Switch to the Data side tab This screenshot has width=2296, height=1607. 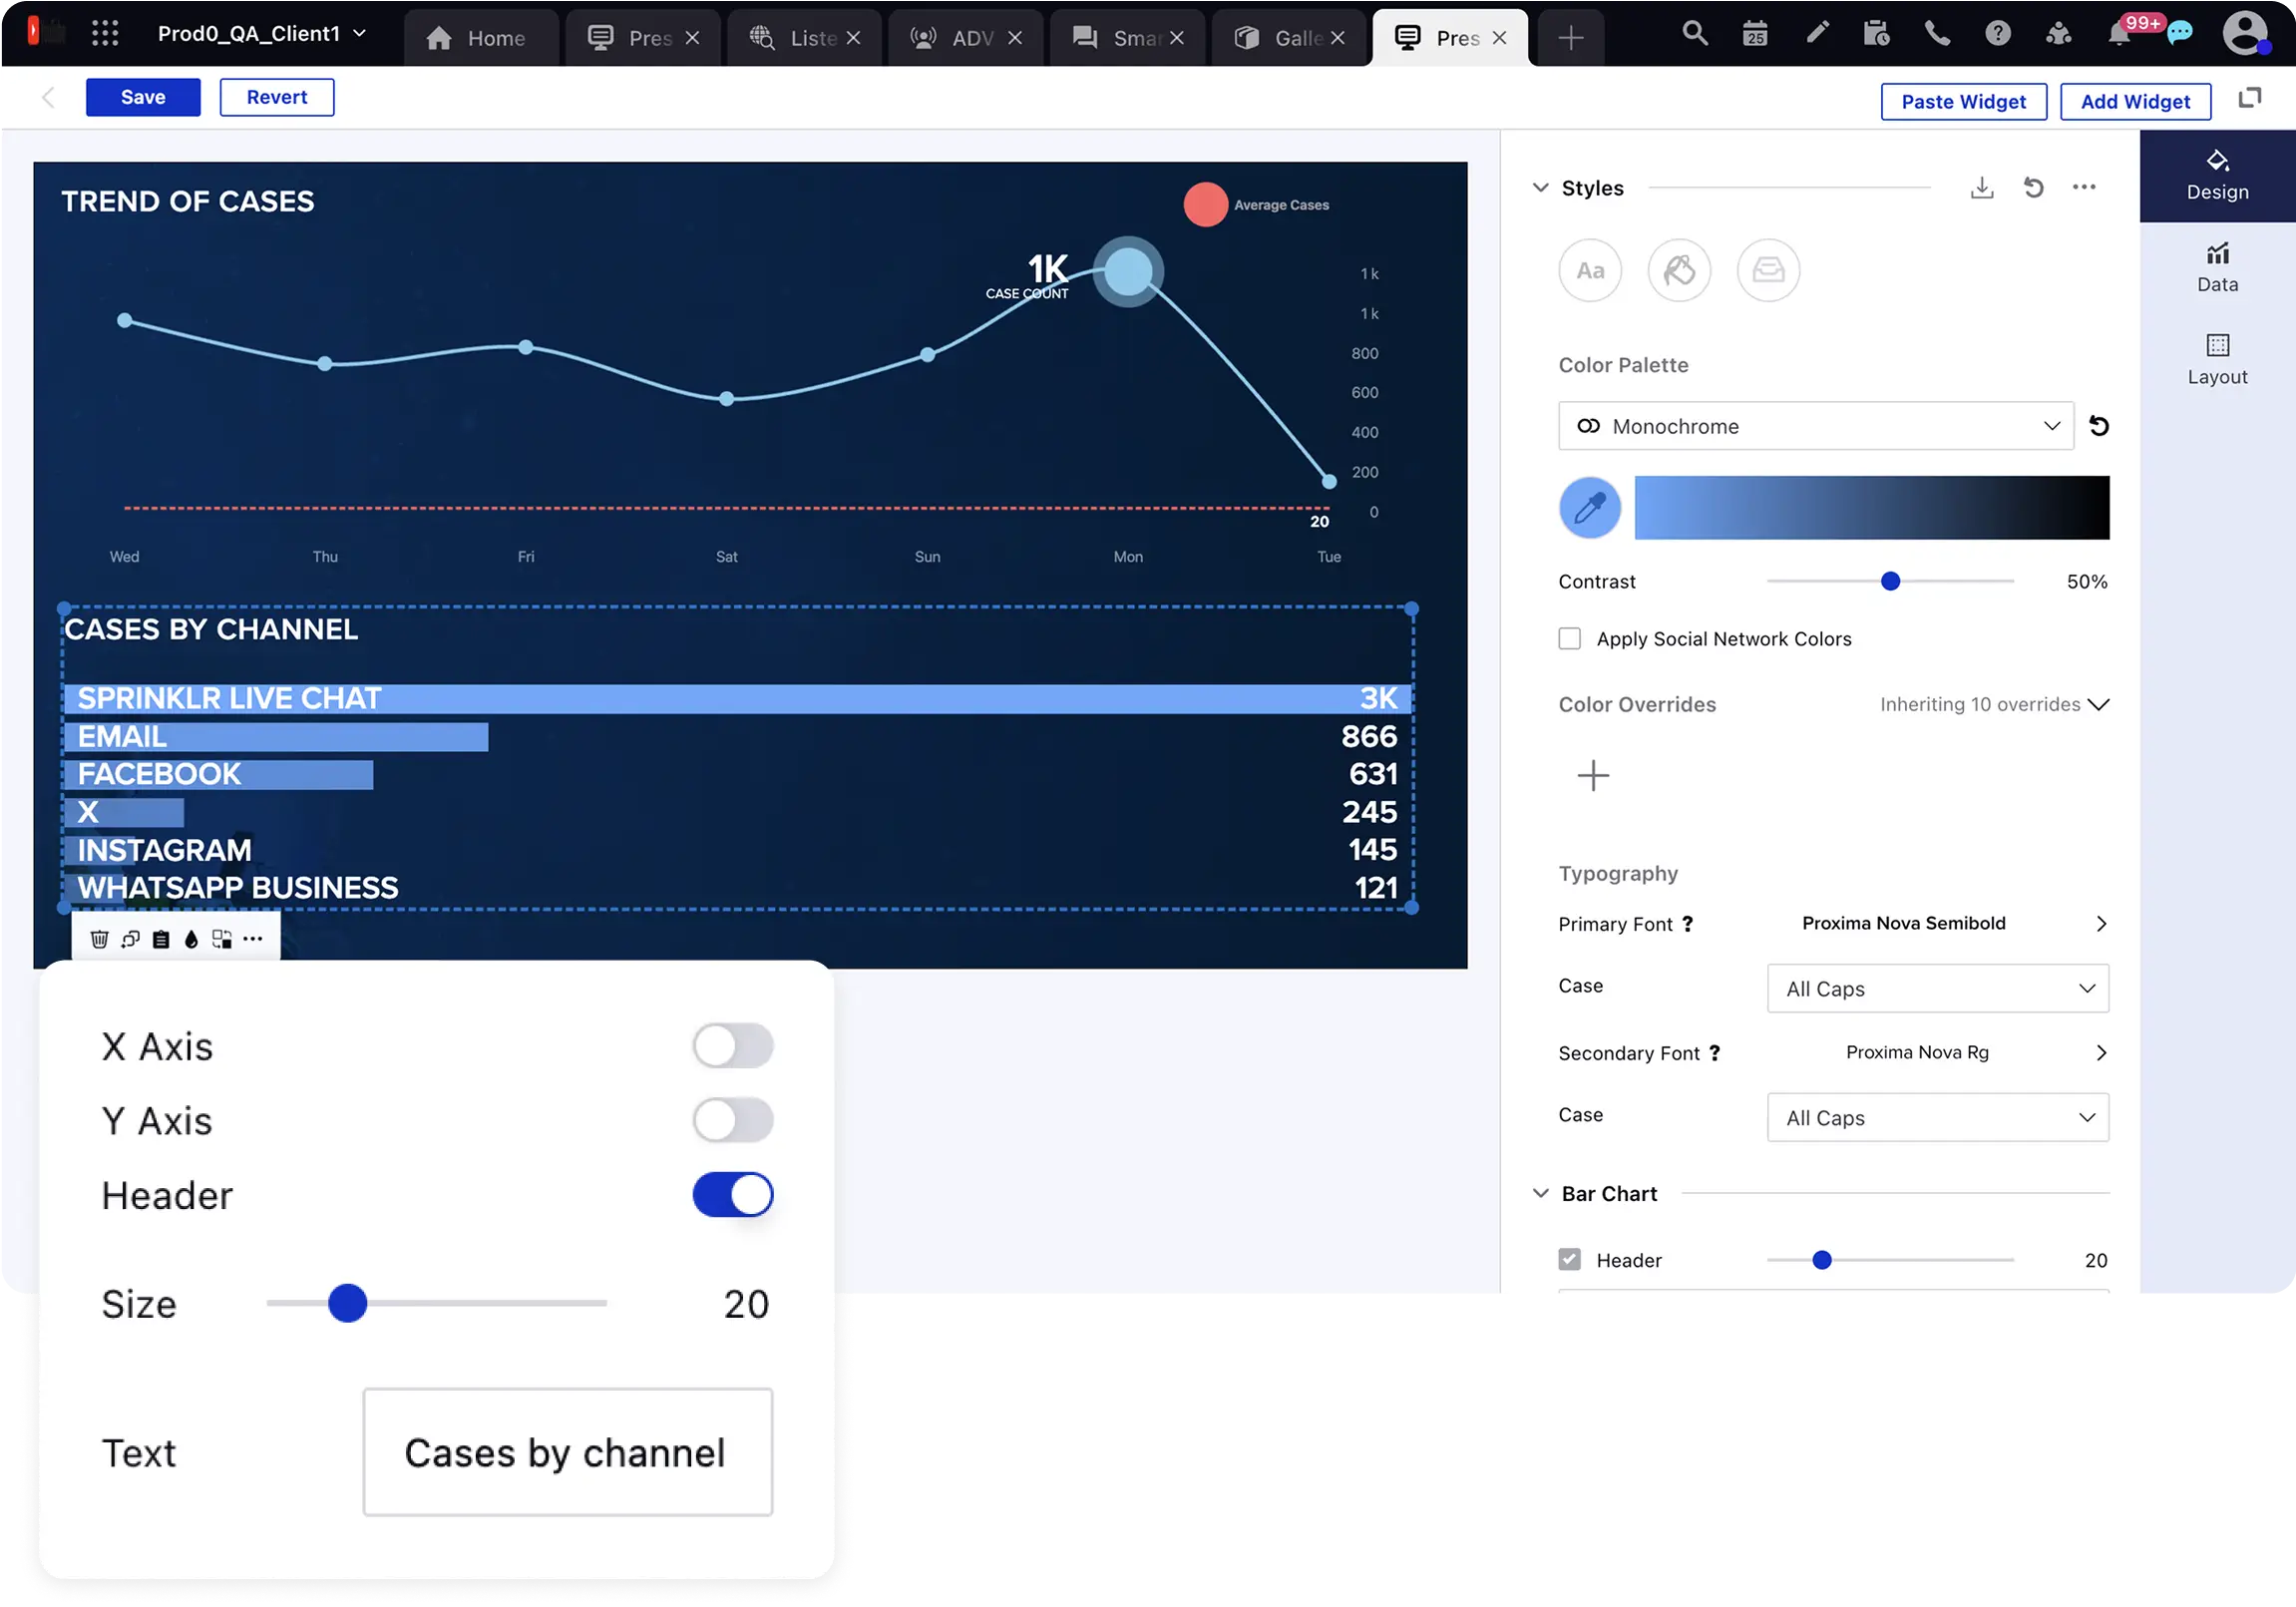coord(2217,268)
